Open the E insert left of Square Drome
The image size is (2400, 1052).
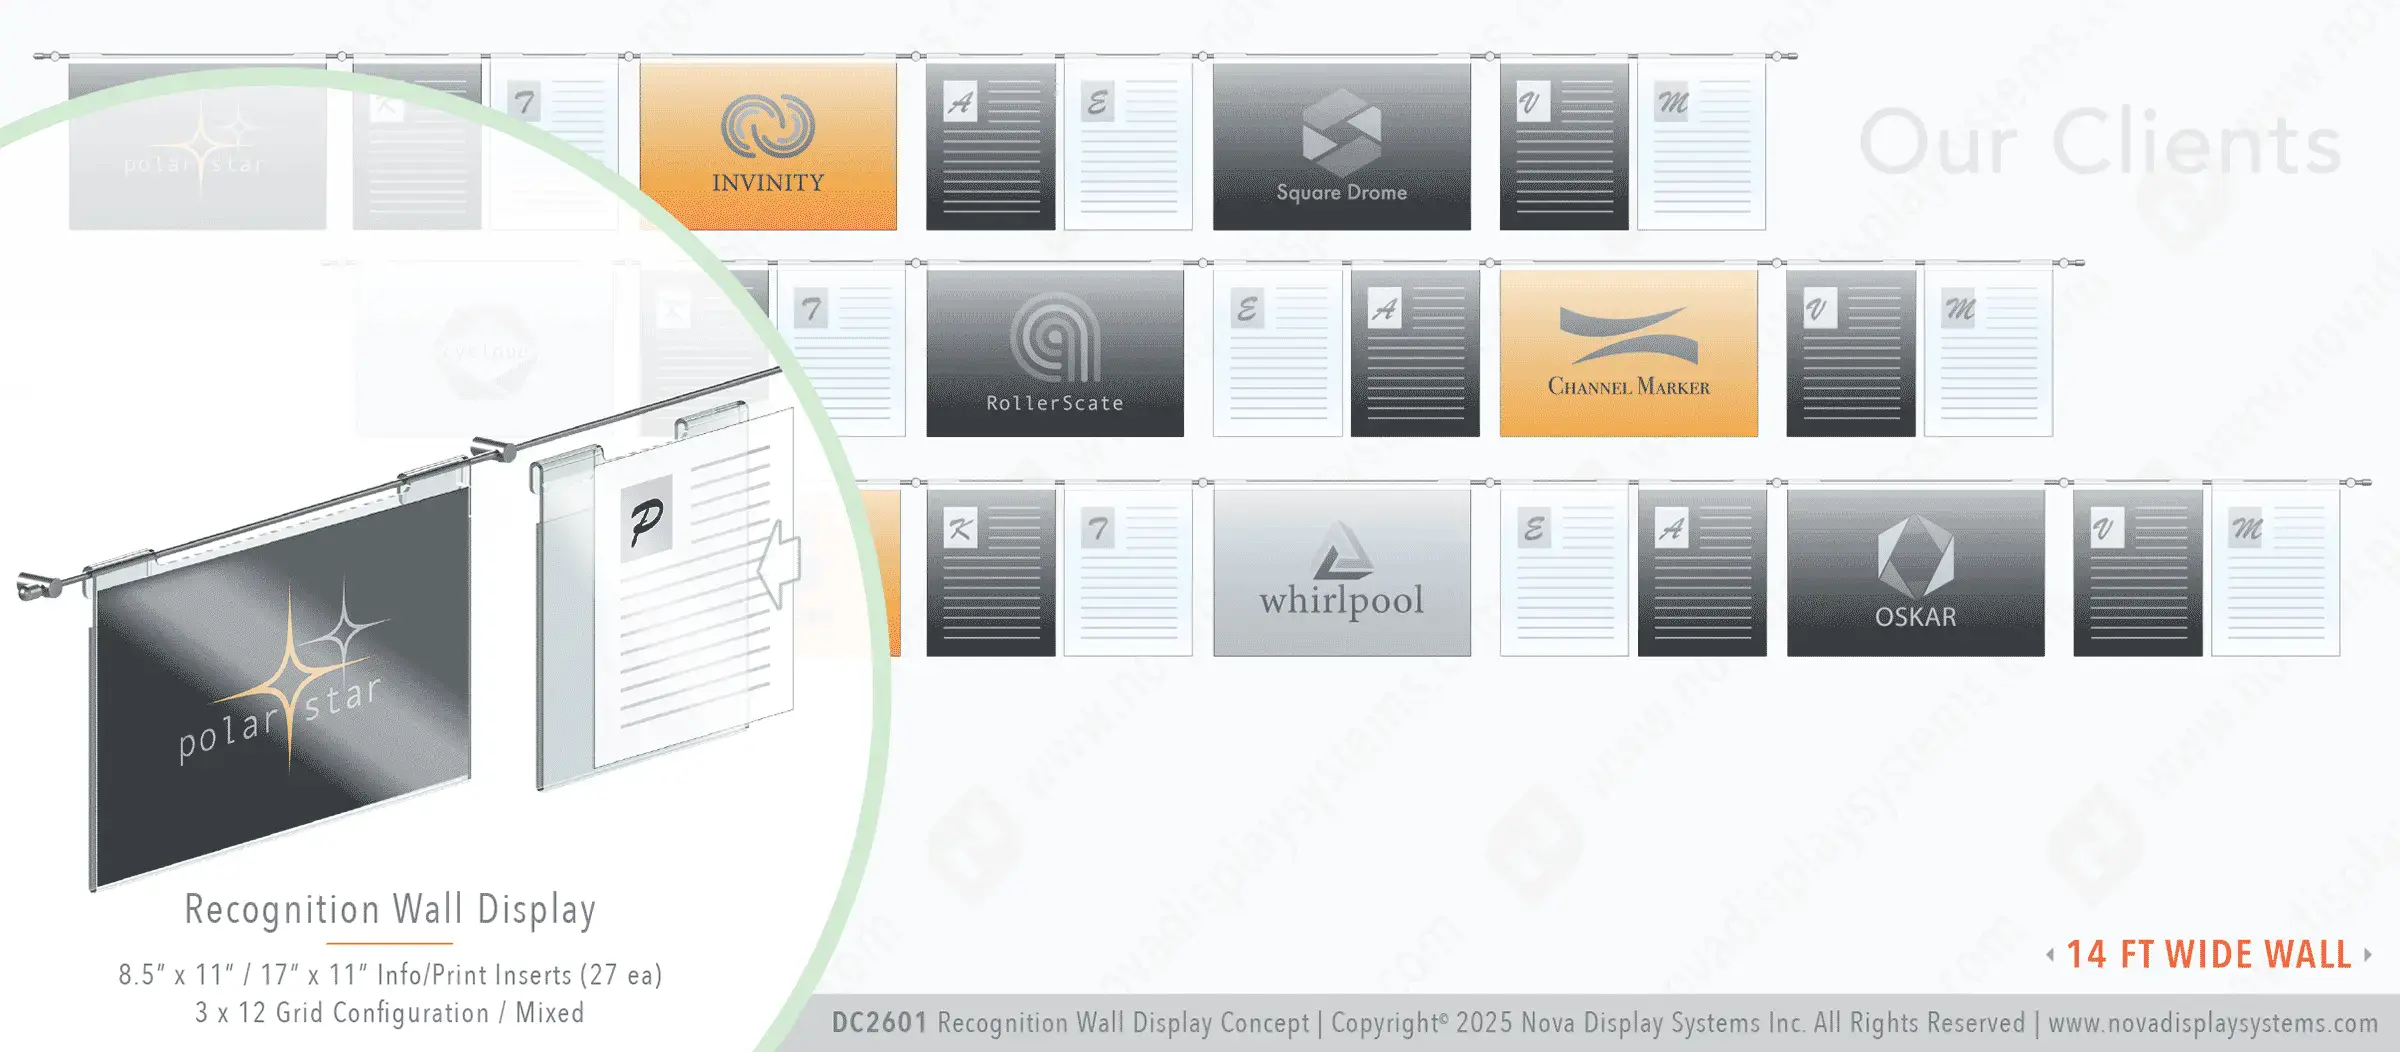click(x=1128, y=146)
